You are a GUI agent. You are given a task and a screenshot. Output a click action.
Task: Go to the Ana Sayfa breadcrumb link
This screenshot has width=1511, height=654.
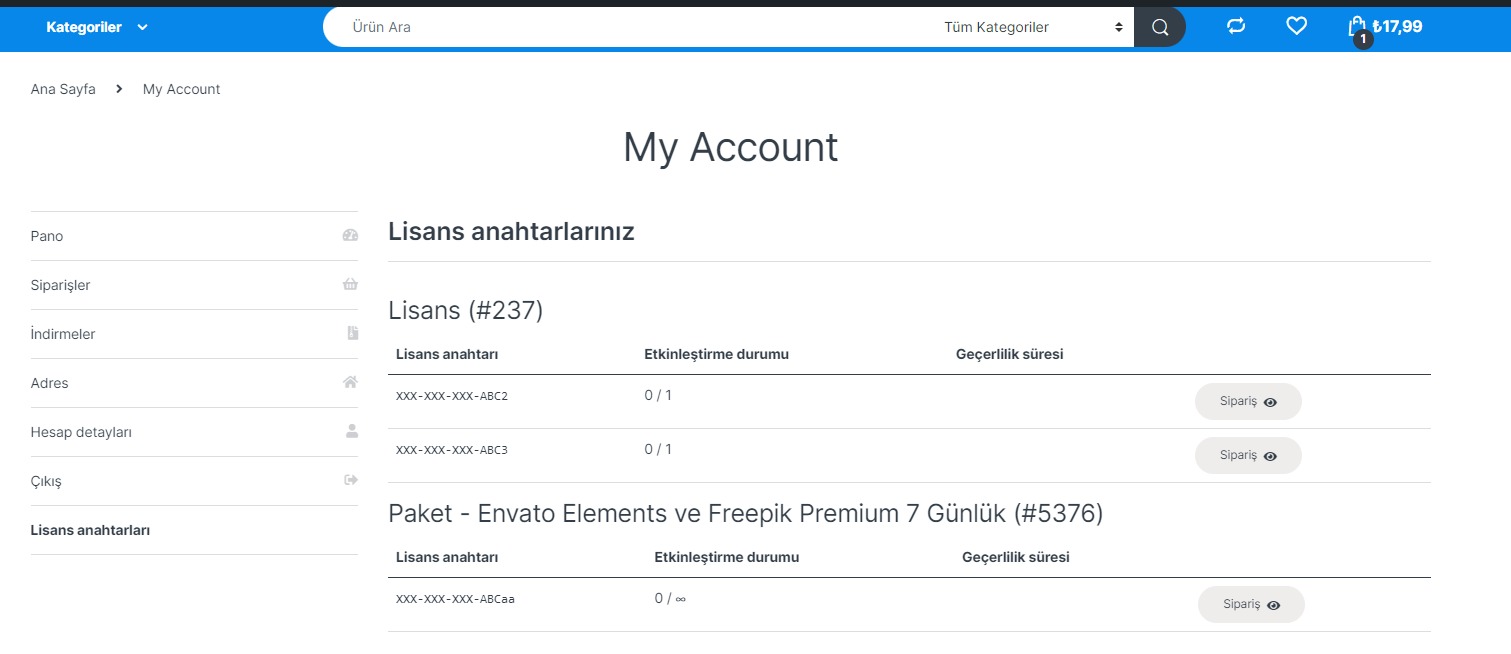[x=63, y=89]
